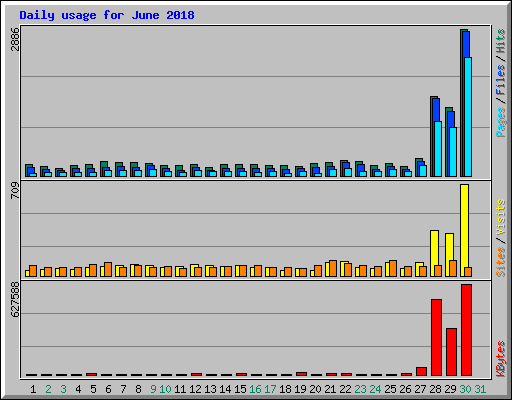
Task: Select the day 28 yellow visits bar
Action: 434,253
